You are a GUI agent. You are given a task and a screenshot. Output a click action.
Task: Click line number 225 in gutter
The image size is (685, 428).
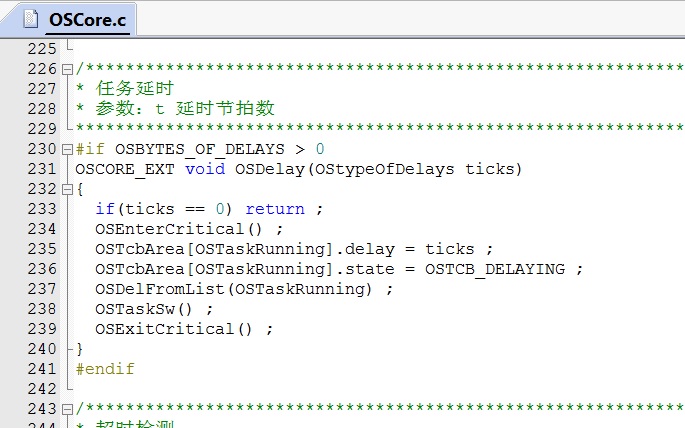(42, 48)
